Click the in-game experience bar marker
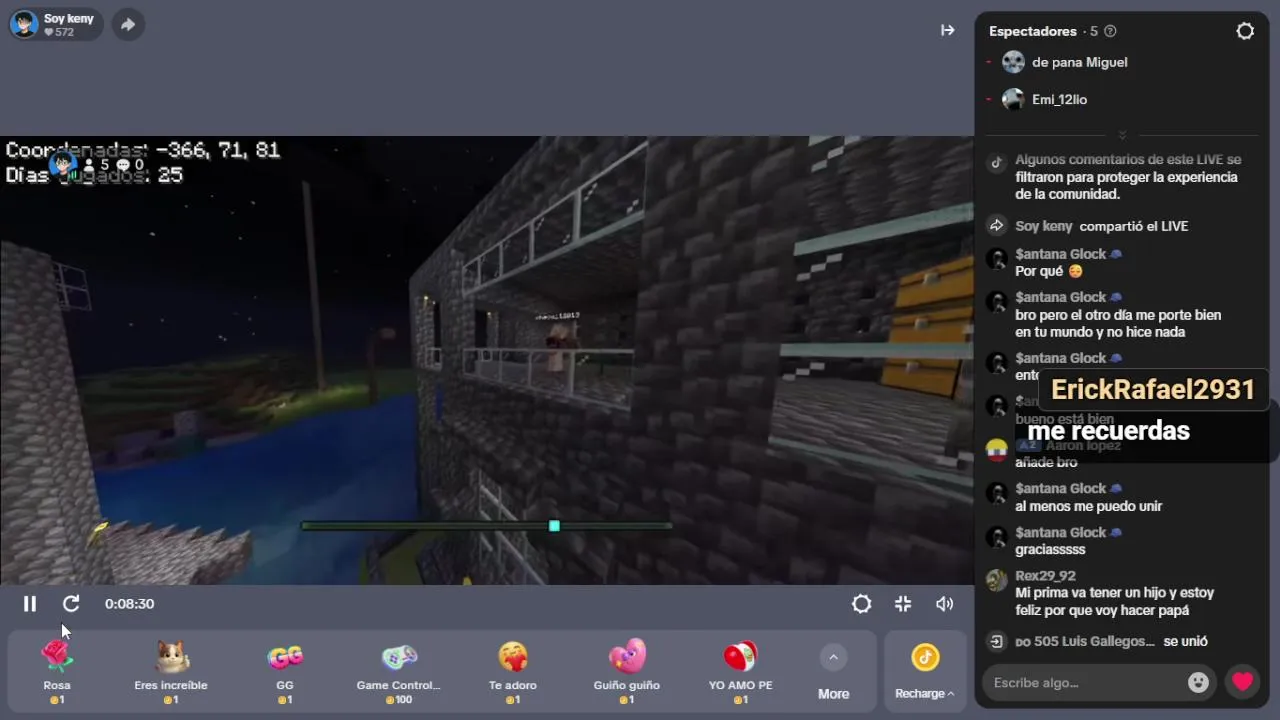The image size is (1280, 720). click(554, 526)
